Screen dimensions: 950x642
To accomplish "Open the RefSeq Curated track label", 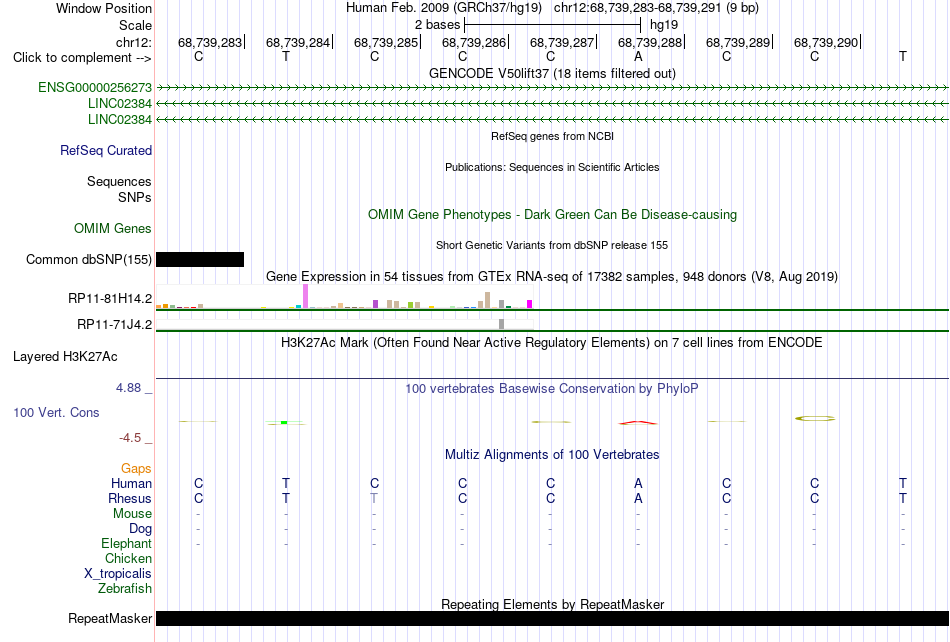I will (106, 150).
